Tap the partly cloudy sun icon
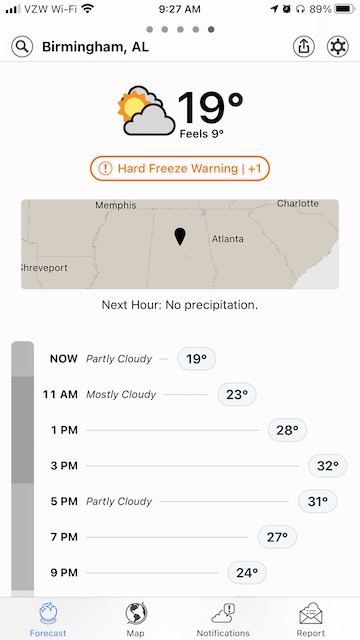Image resolution: width=360 pixels, height=640 pixels. (146, 111)
